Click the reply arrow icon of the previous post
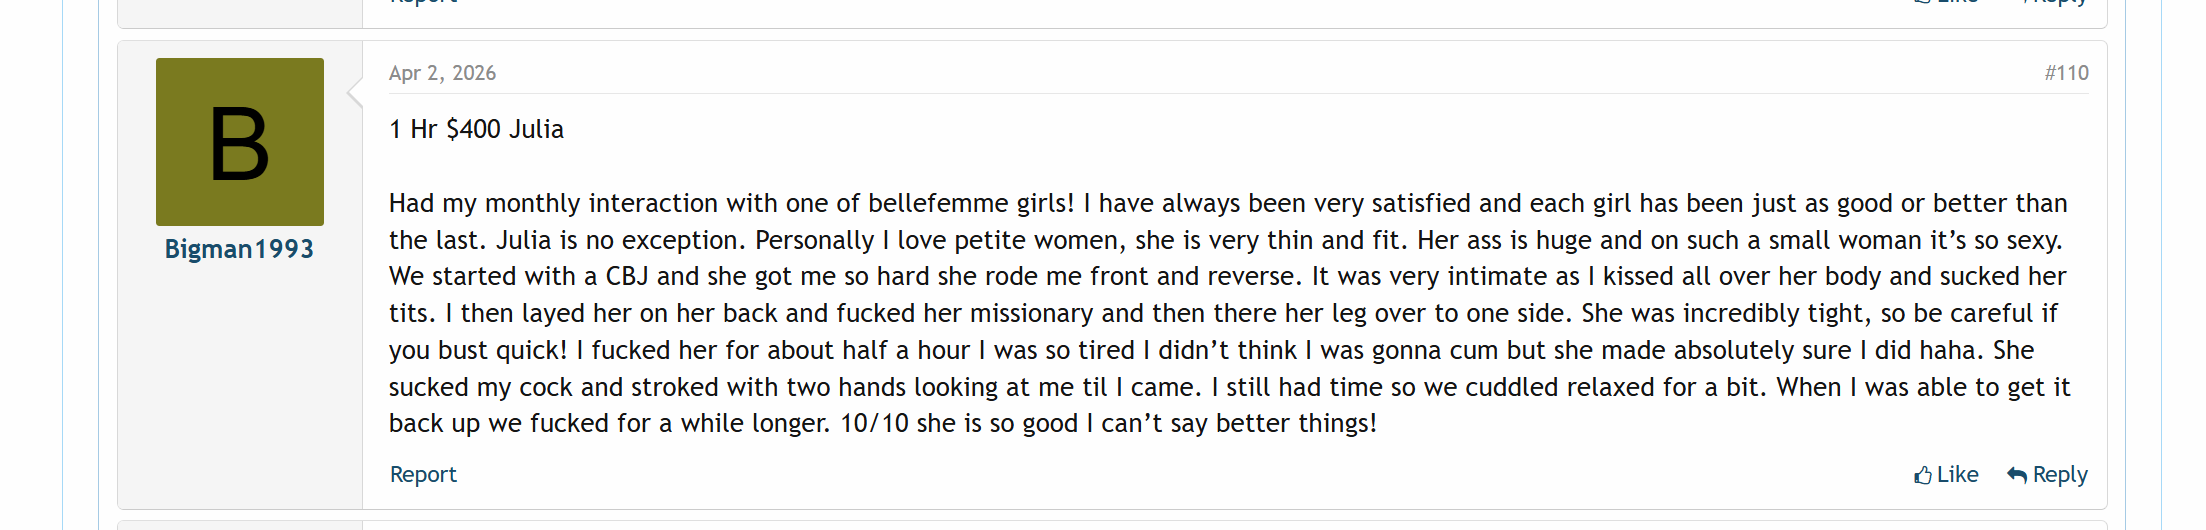 click(2025, 2)
